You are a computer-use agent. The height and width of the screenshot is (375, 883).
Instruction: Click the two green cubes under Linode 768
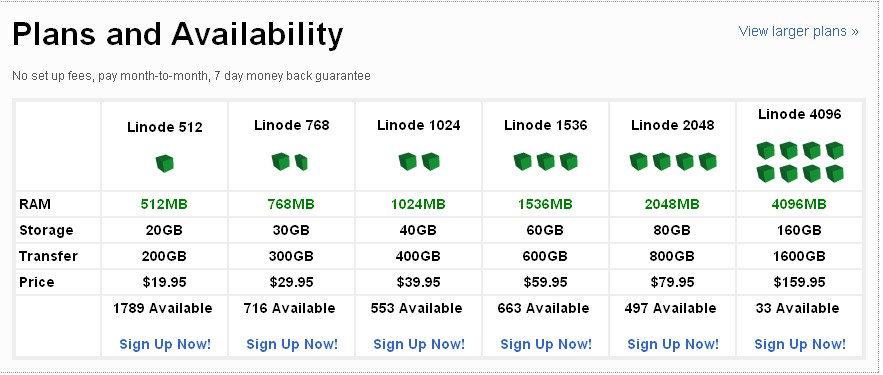(290, 162)
